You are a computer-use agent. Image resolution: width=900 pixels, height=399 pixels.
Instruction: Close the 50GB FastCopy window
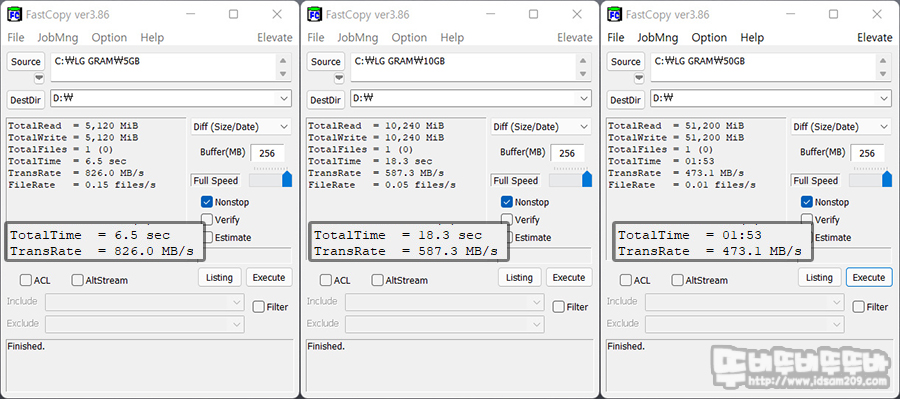pyautogui.click(x=878, y=14)
